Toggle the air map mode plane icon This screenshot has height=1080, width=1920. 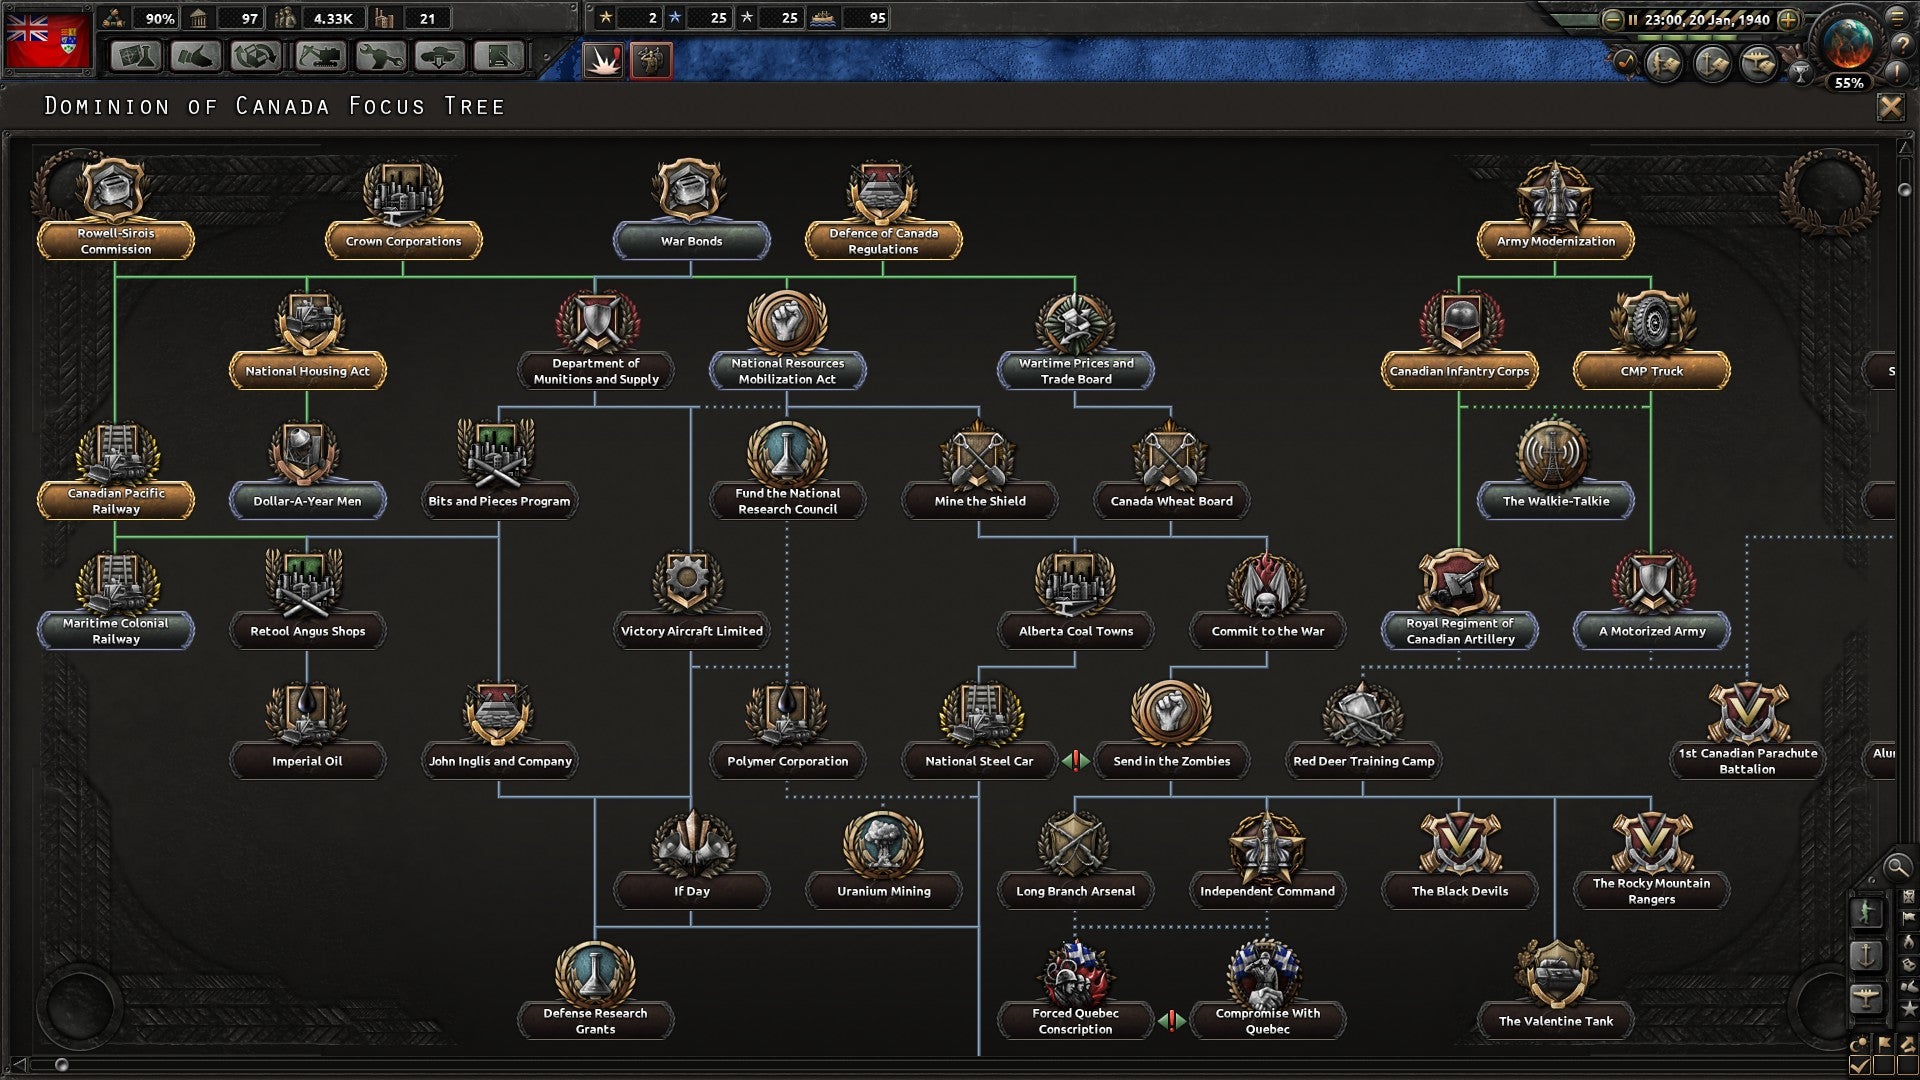pos(1866,996)
